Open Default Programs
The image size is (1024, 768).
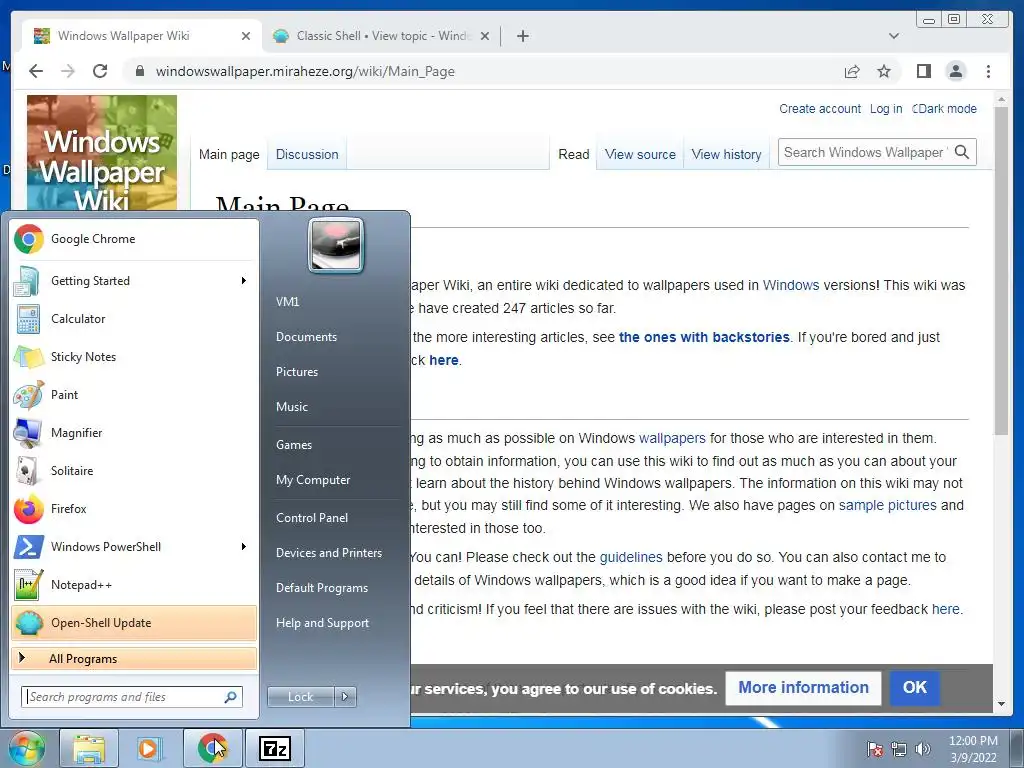(322, 588)
